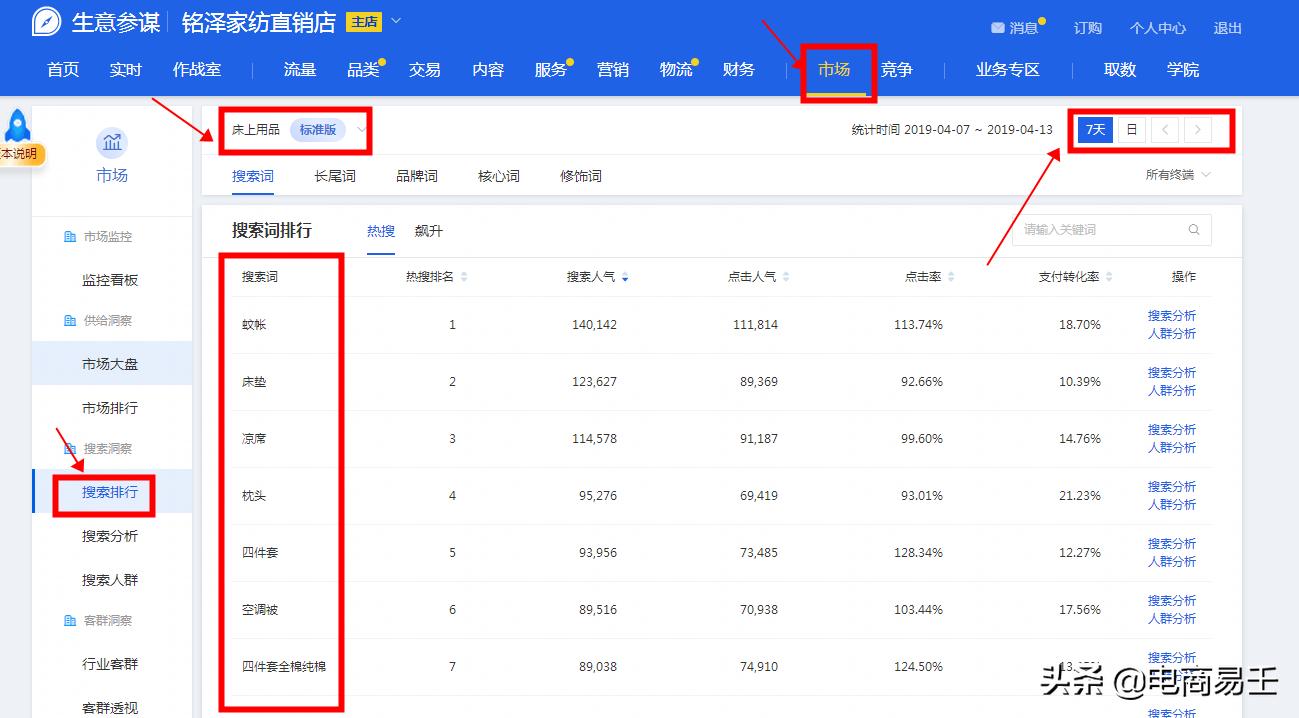The height and width of the screenshot is (718, 1299).
Task: Click the 客群洞察 sidebar section icon
Action: [x=68, y=619]
